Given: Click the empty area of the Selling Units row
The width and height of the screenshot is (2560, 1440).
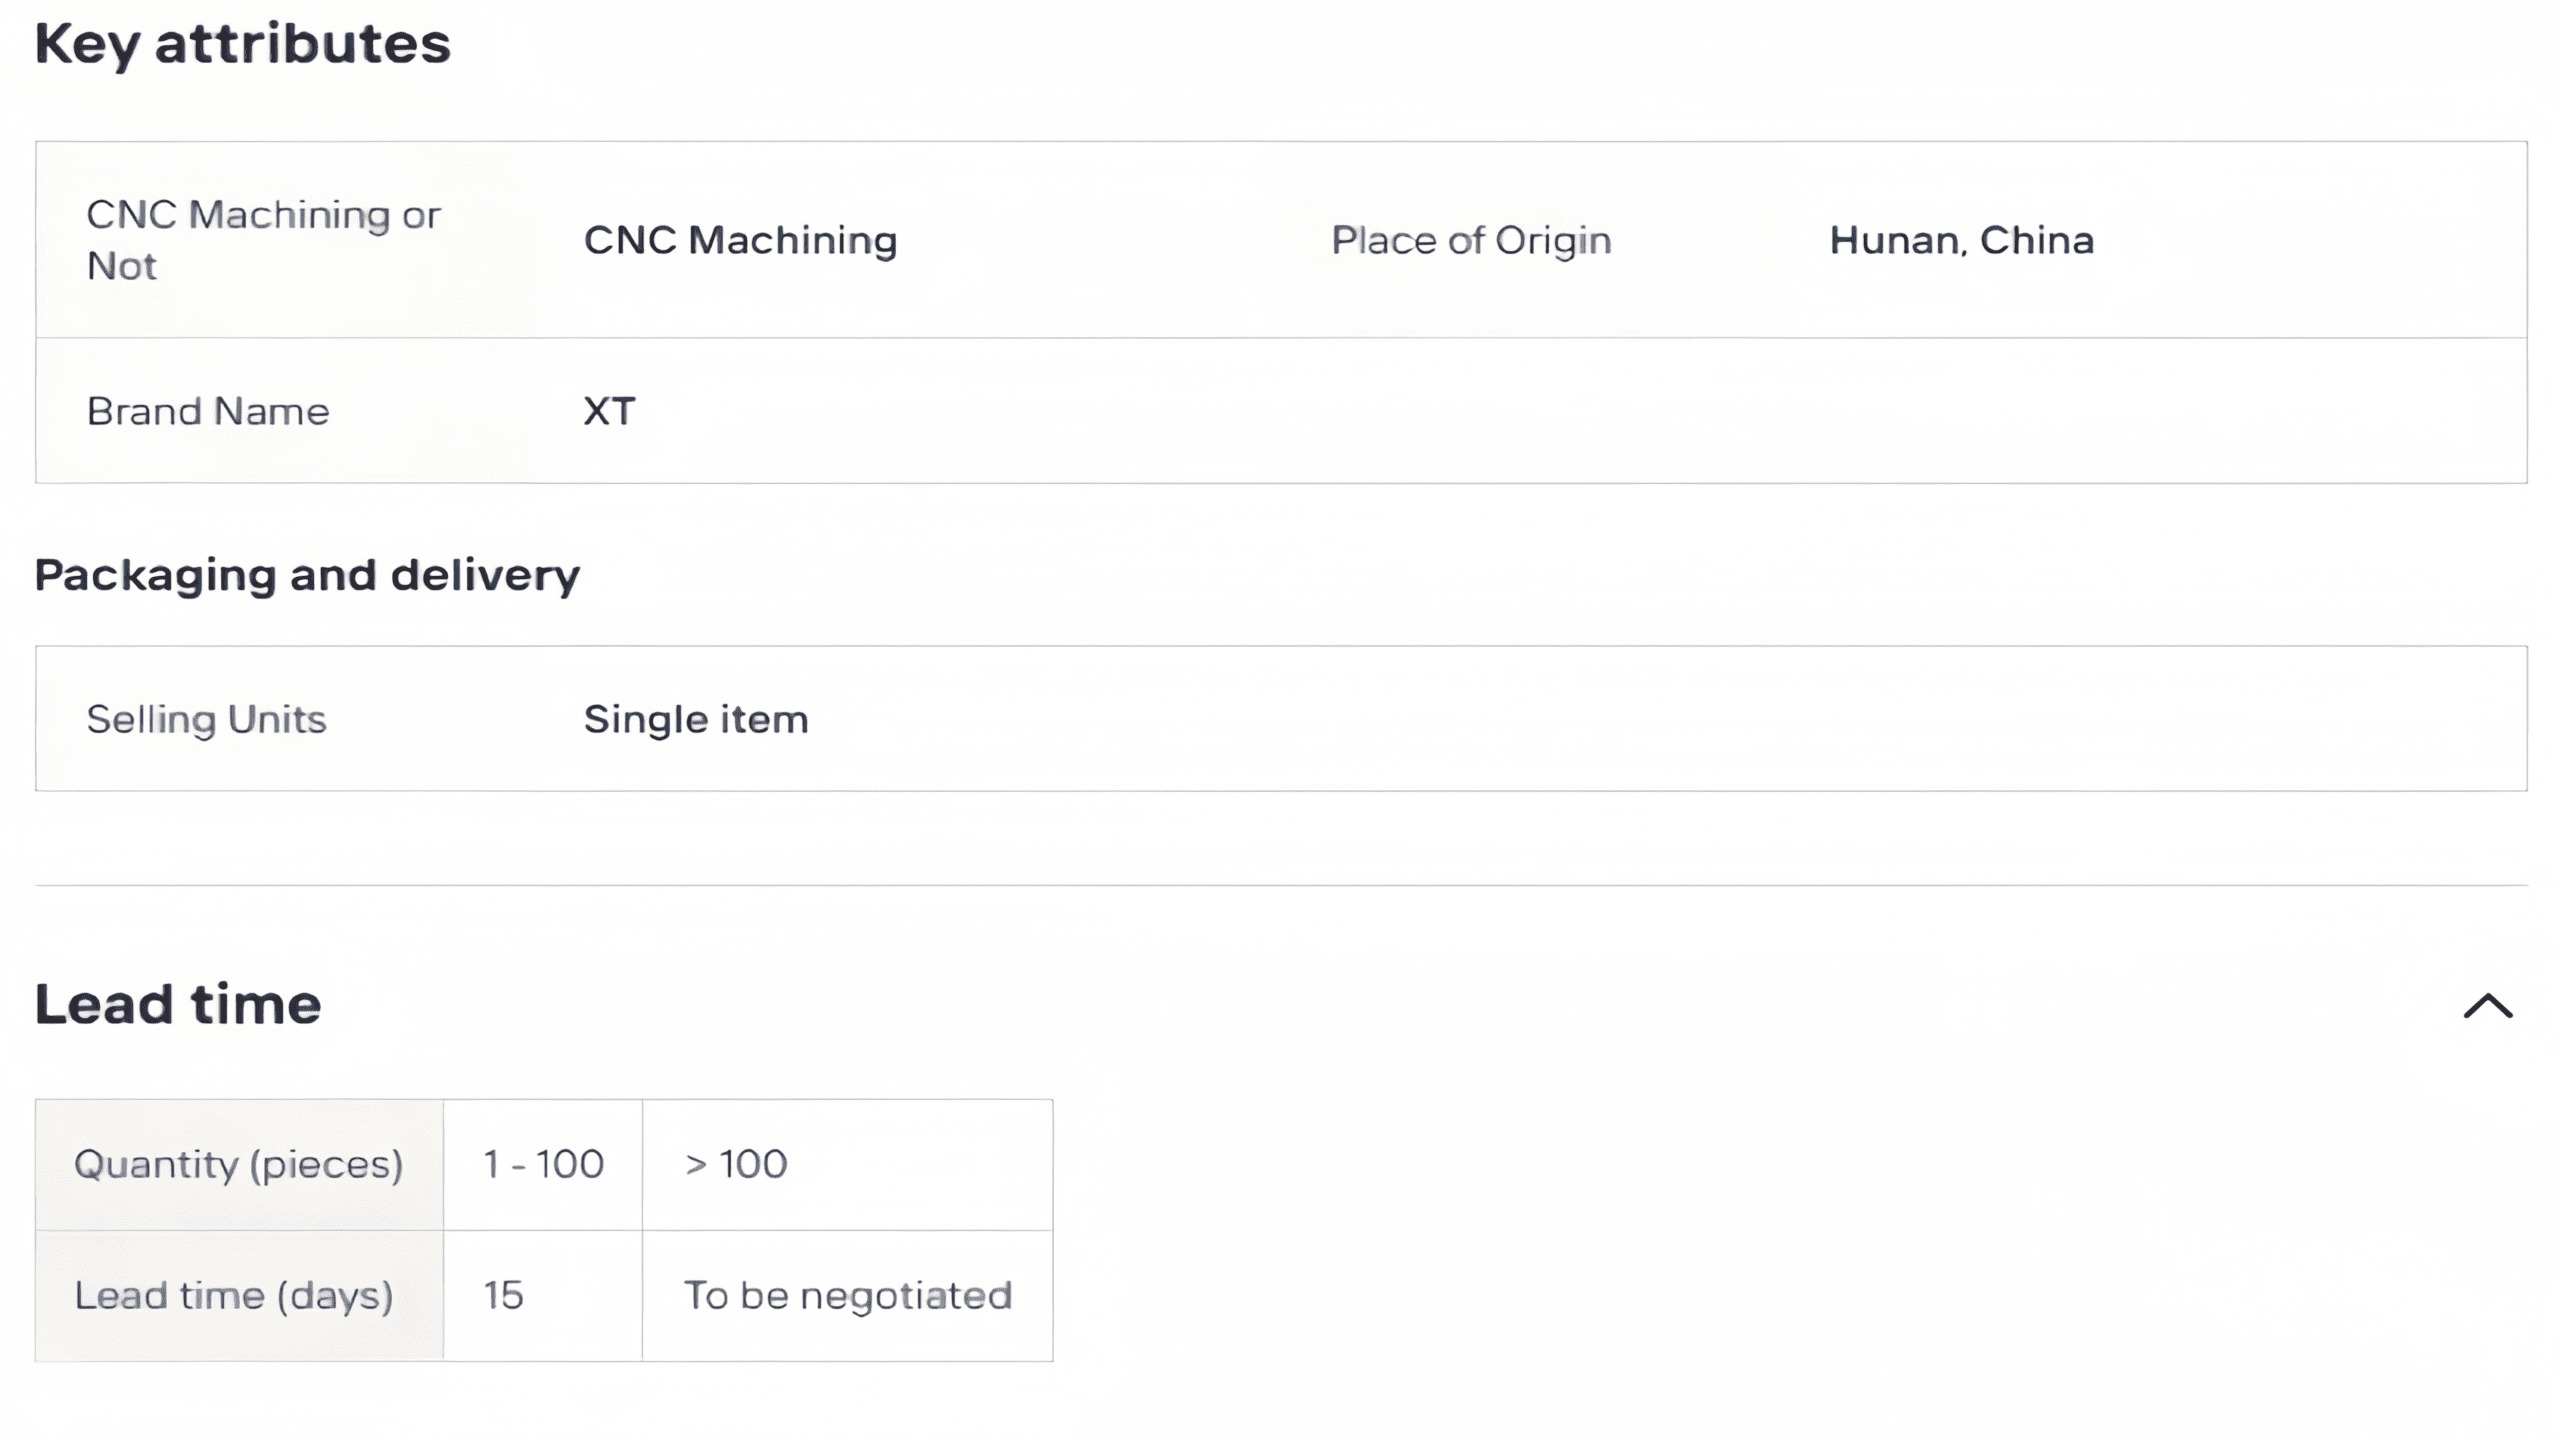Looking at the screenshot, I should click(x=1600, y=719).
